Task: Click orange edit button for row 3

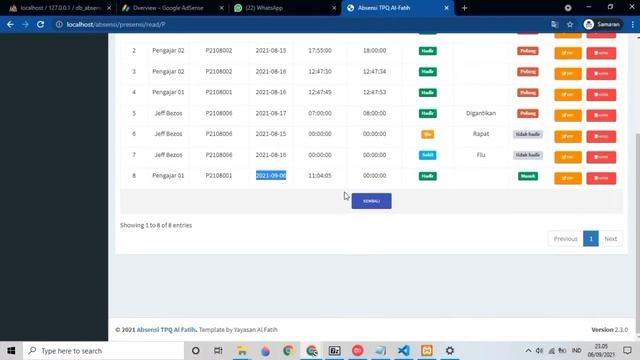Action: (568, 74)
